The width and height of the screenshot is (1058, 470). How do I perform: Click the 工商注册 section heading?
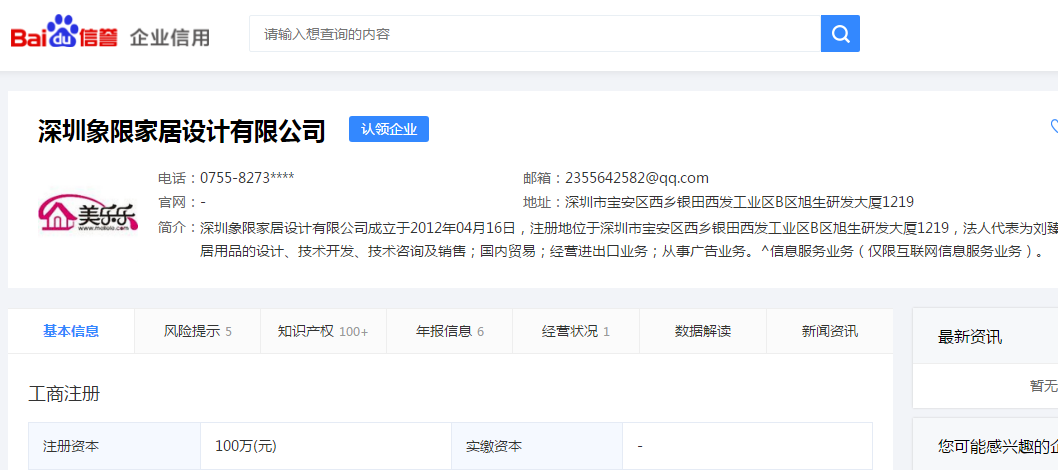point(65,394)
